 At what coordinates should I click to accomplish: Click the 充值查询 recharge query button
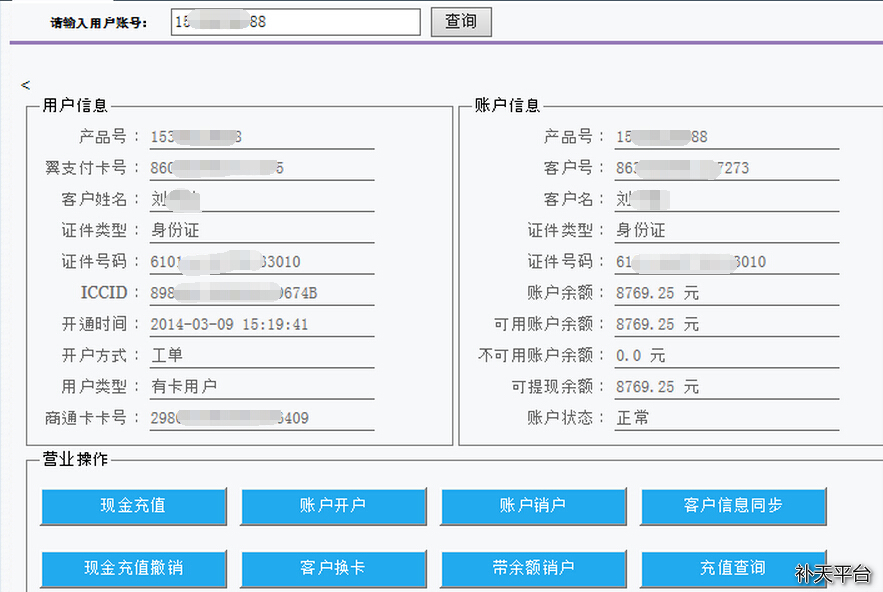click(735, 568)
